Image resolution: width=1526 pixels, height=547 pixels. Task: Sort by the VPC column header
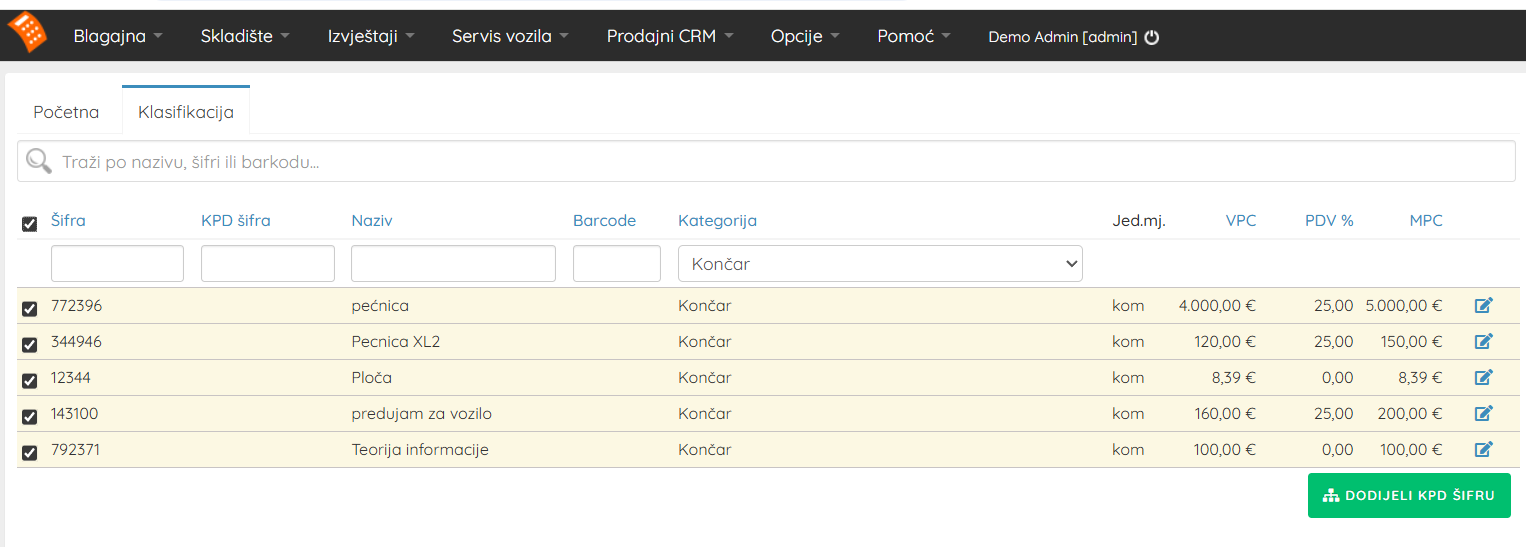1241,221
